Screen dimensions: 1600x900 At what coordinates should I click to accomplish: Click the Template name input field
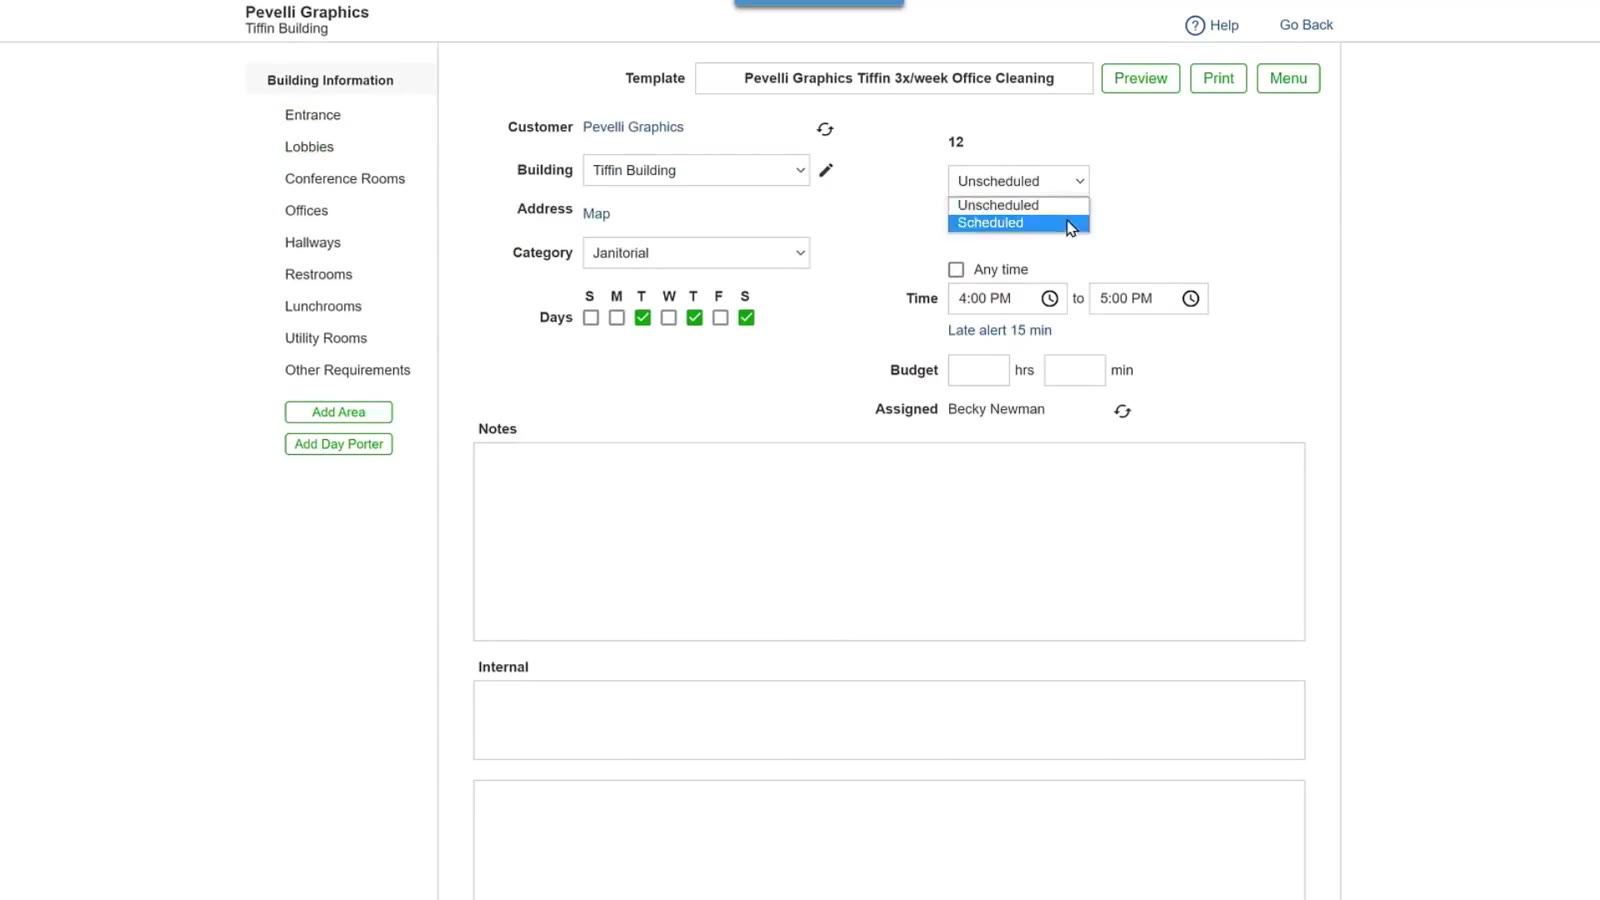[x=894, y=78]
